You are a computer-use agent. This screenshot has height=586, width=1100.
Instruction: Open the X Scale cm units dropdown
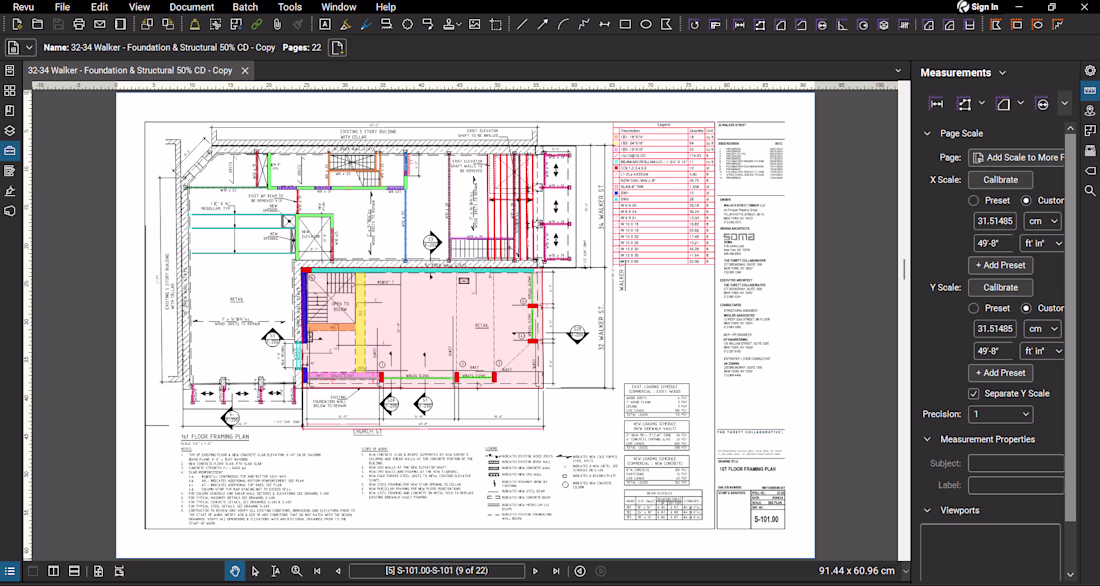[1042, 221]
